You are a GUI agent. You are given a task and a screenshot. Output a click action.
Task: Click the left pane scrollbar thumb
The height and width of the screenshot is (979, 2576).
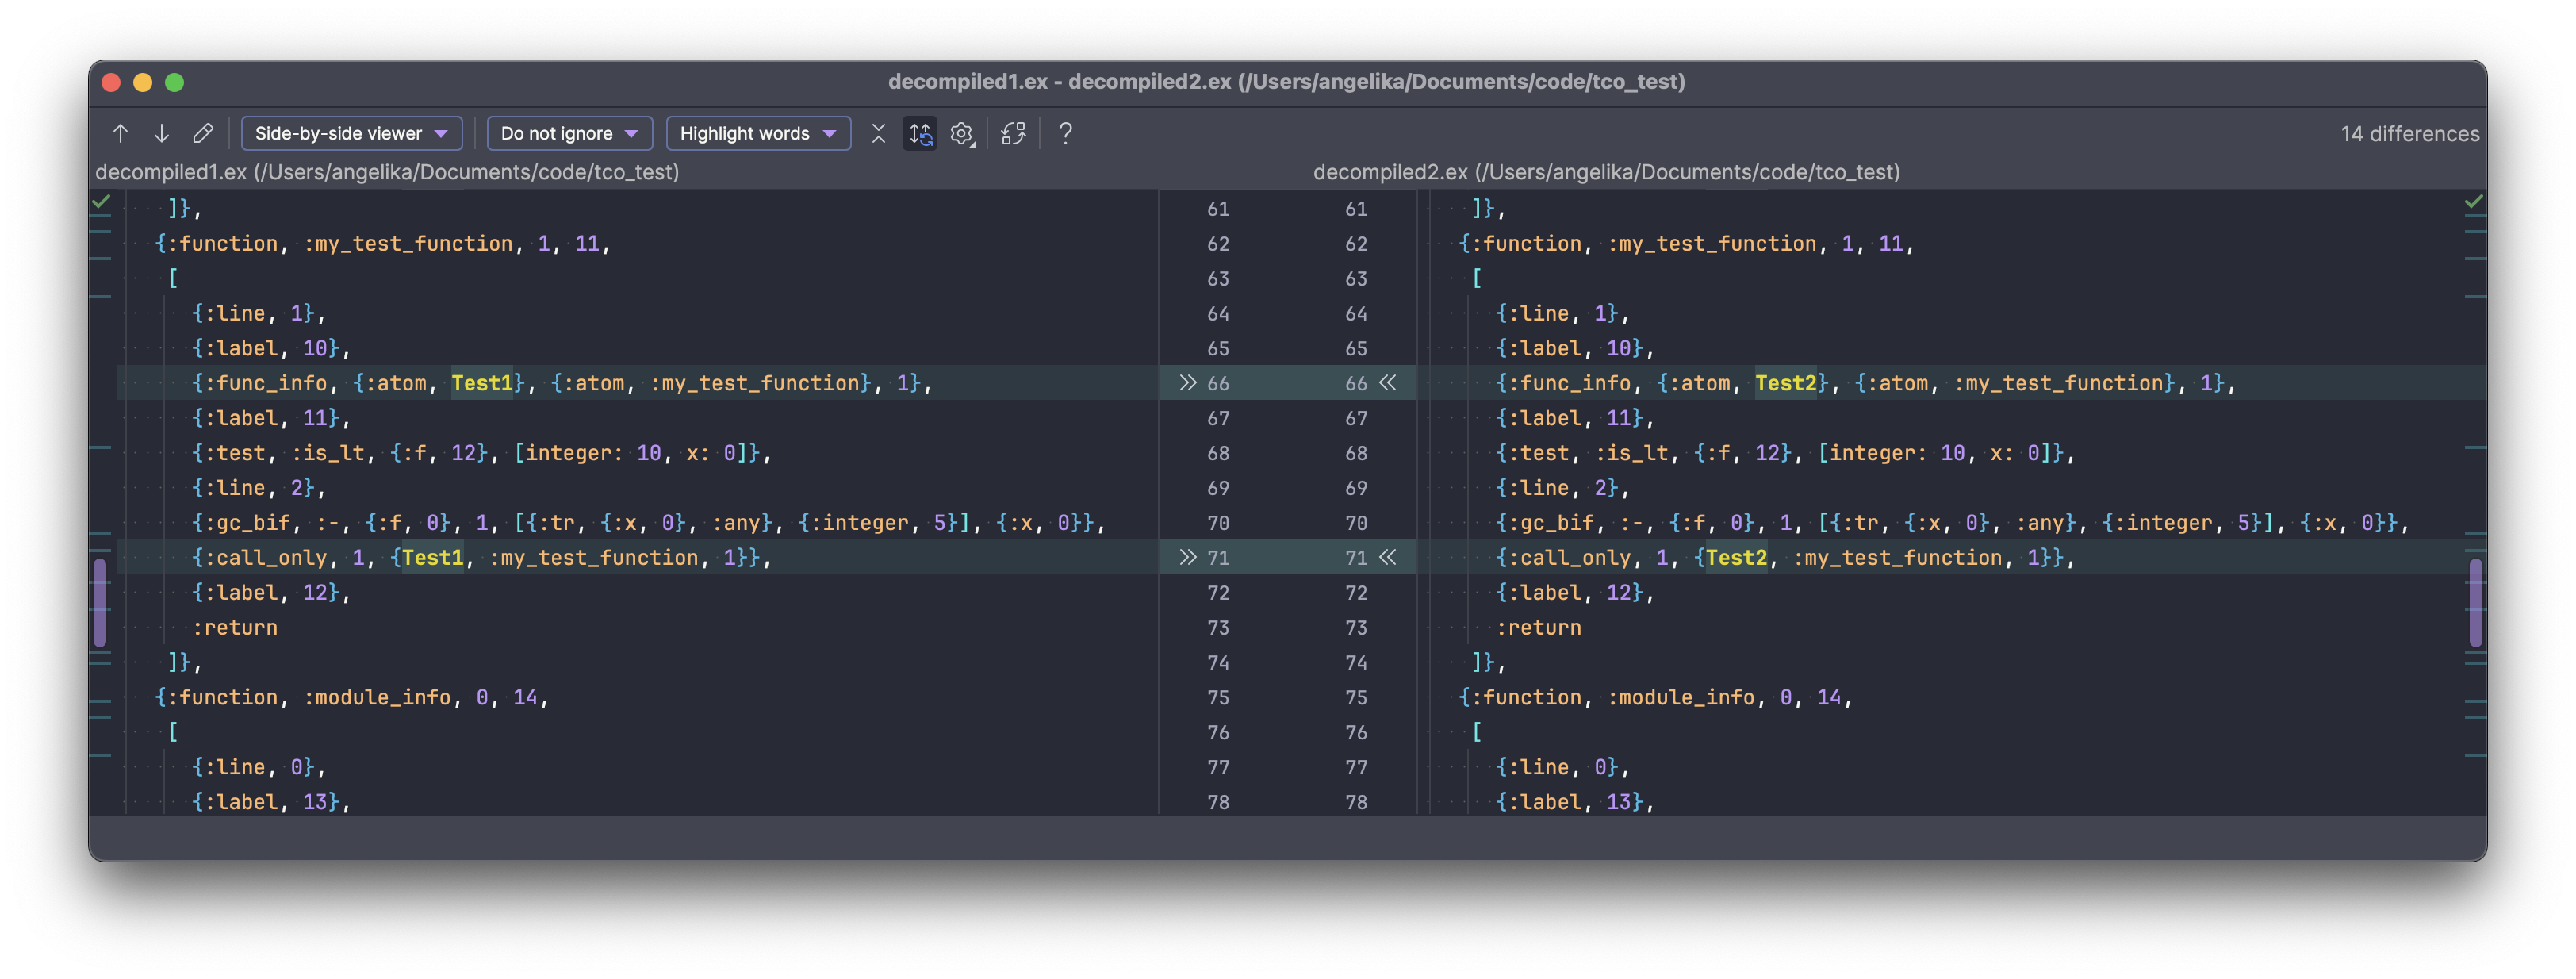100,602
